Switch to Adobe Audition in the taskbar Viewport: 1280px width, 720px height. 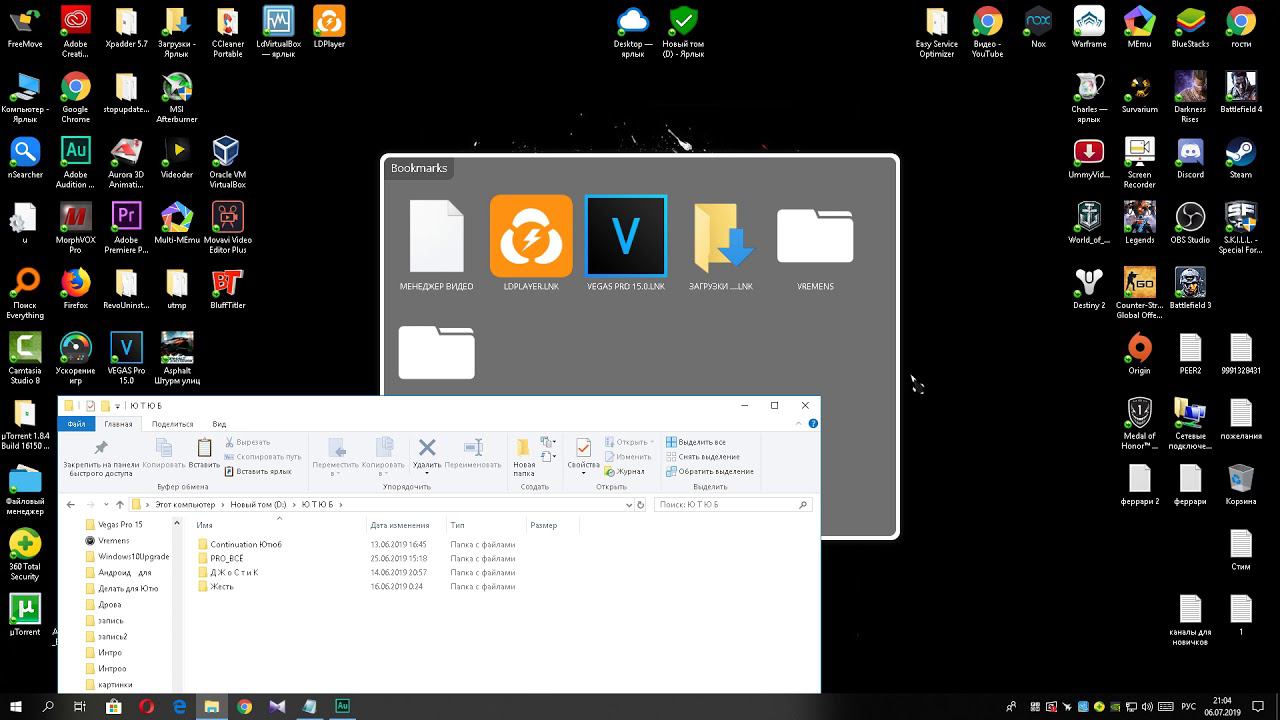click(342, 706)
